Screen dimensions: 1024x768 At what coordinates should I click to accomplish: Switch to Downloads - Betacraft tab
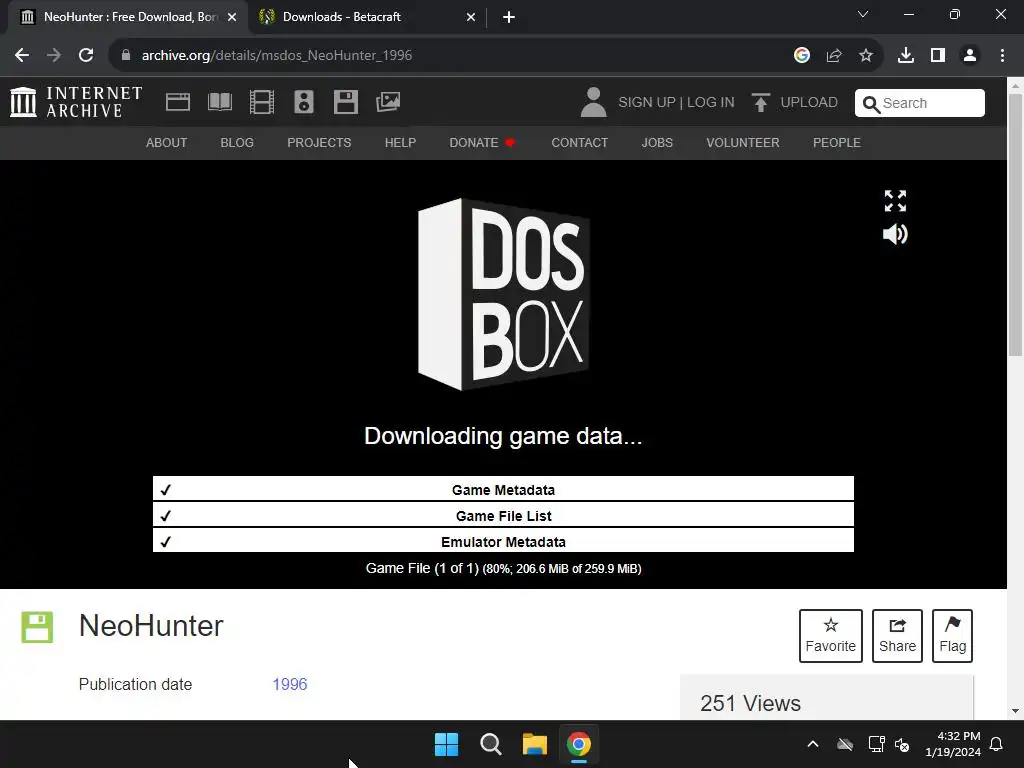367,17
